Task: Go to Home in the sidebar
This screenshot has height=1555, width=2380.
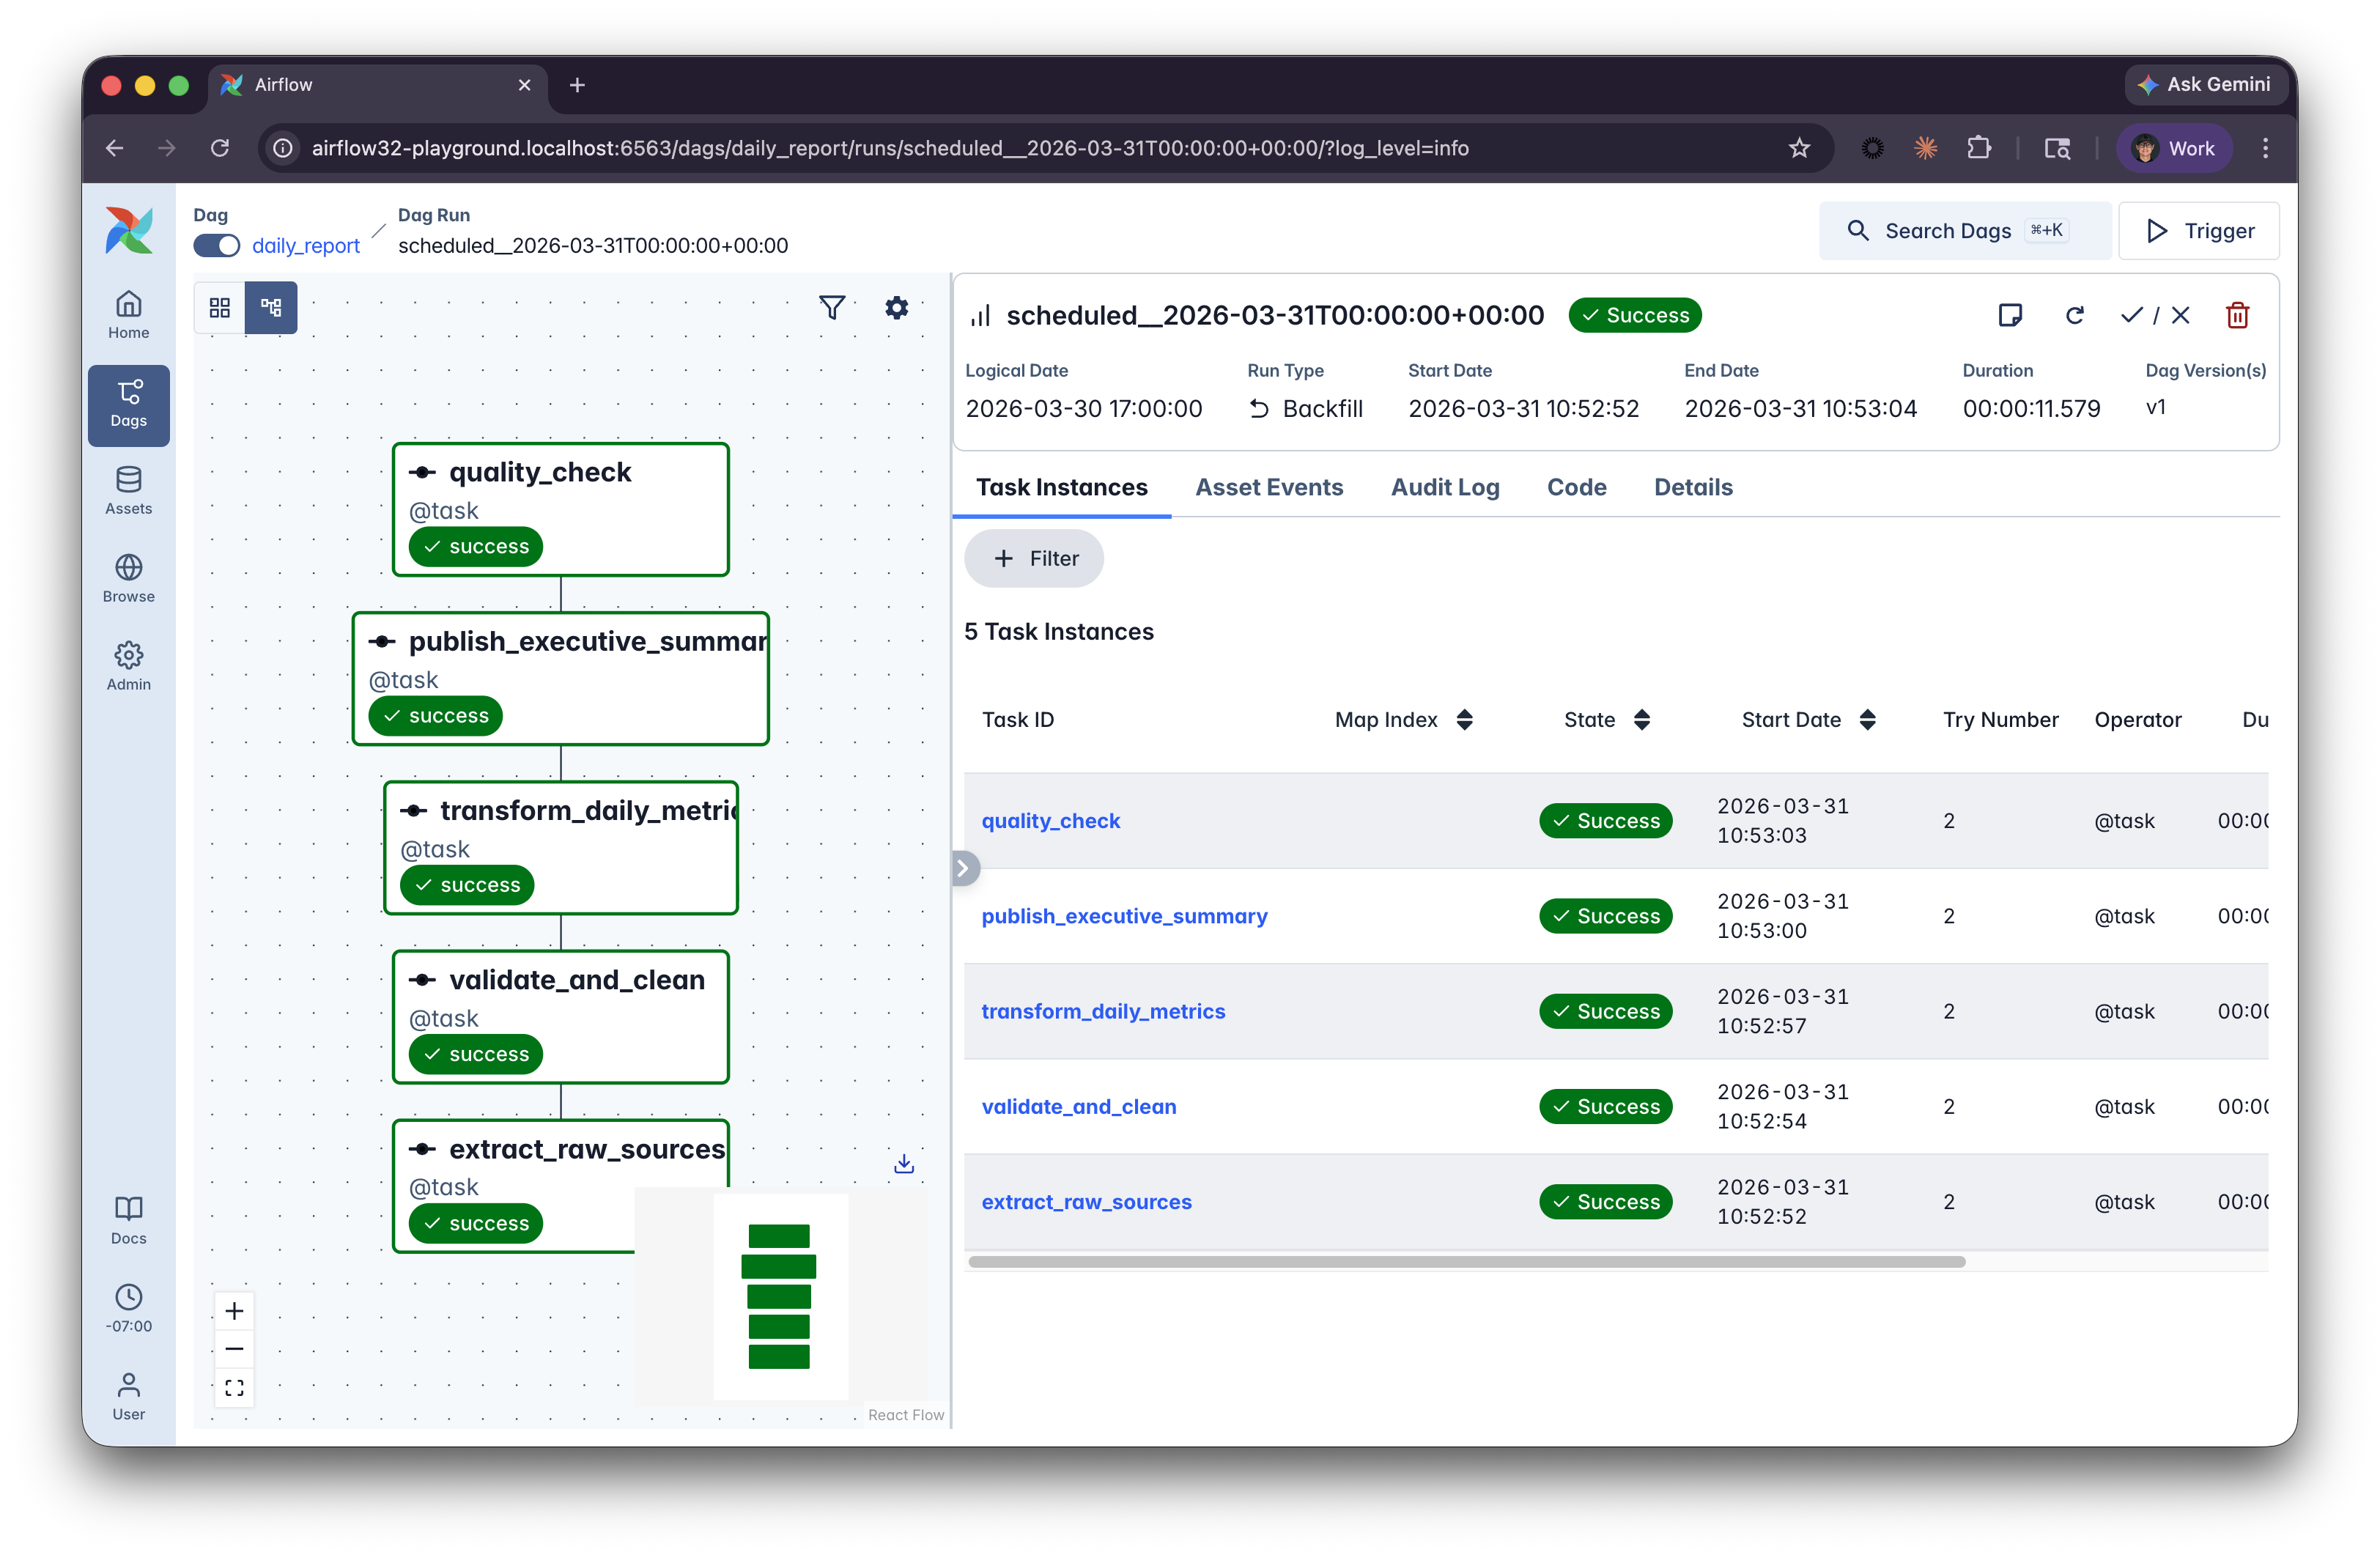Action: 129,315
